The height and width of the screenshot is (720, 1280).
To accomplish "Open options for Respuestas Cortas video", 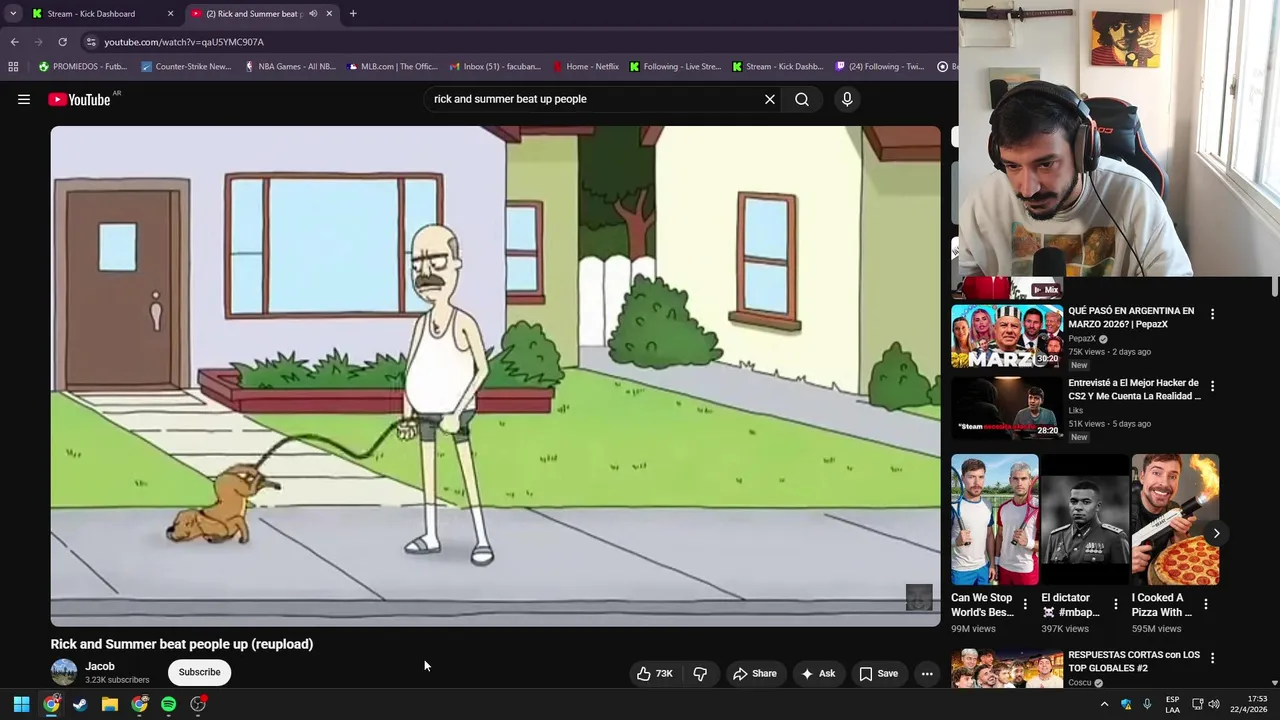I will (x=1212, y=658).
